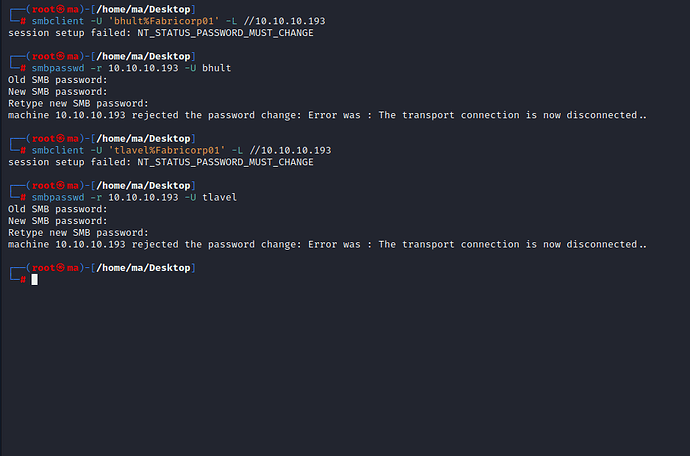
Task: Click 'Old SMB password:' under the bhult smbpasswd command
Action: 57,80
